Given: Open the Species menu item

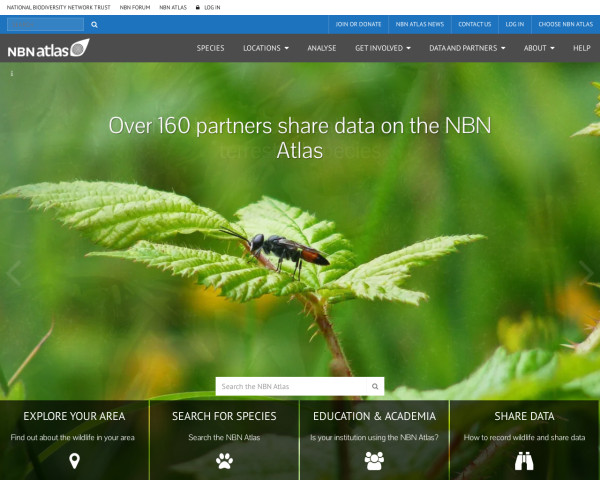Looking at the screenshot, I should pos(210,48).
